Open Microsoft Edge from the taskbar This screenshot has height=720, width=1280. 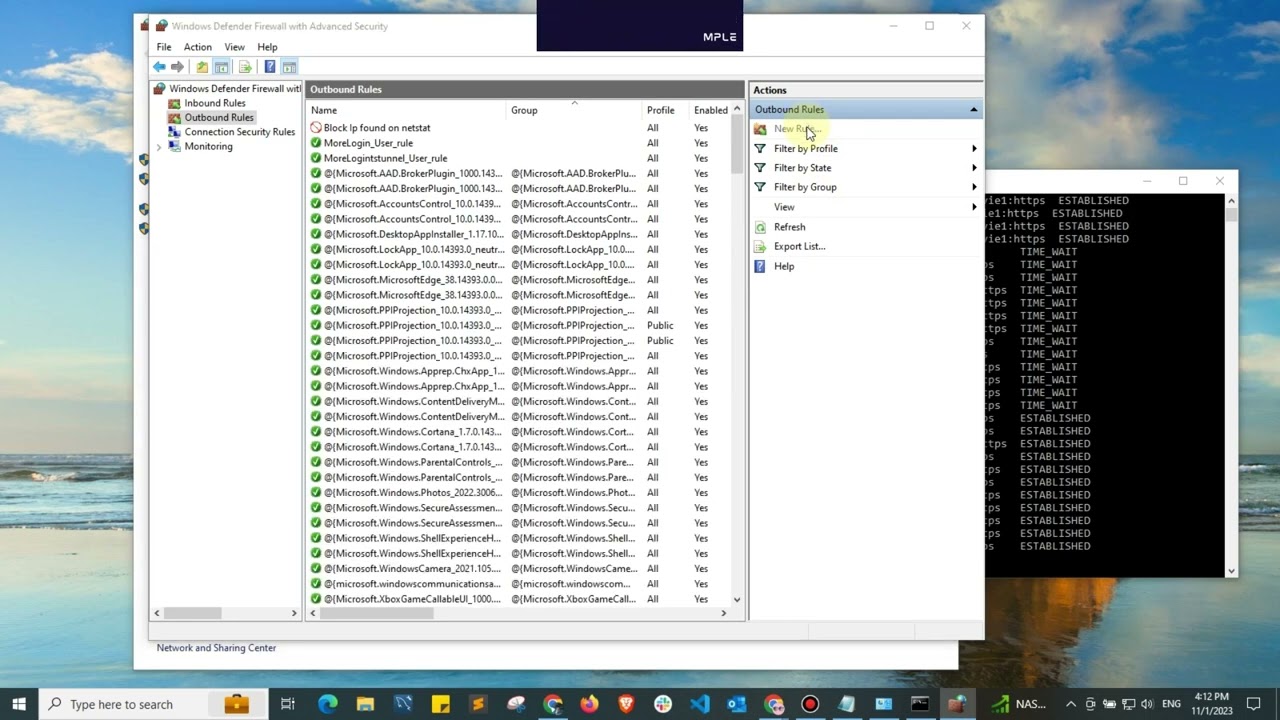click(328, 704)
